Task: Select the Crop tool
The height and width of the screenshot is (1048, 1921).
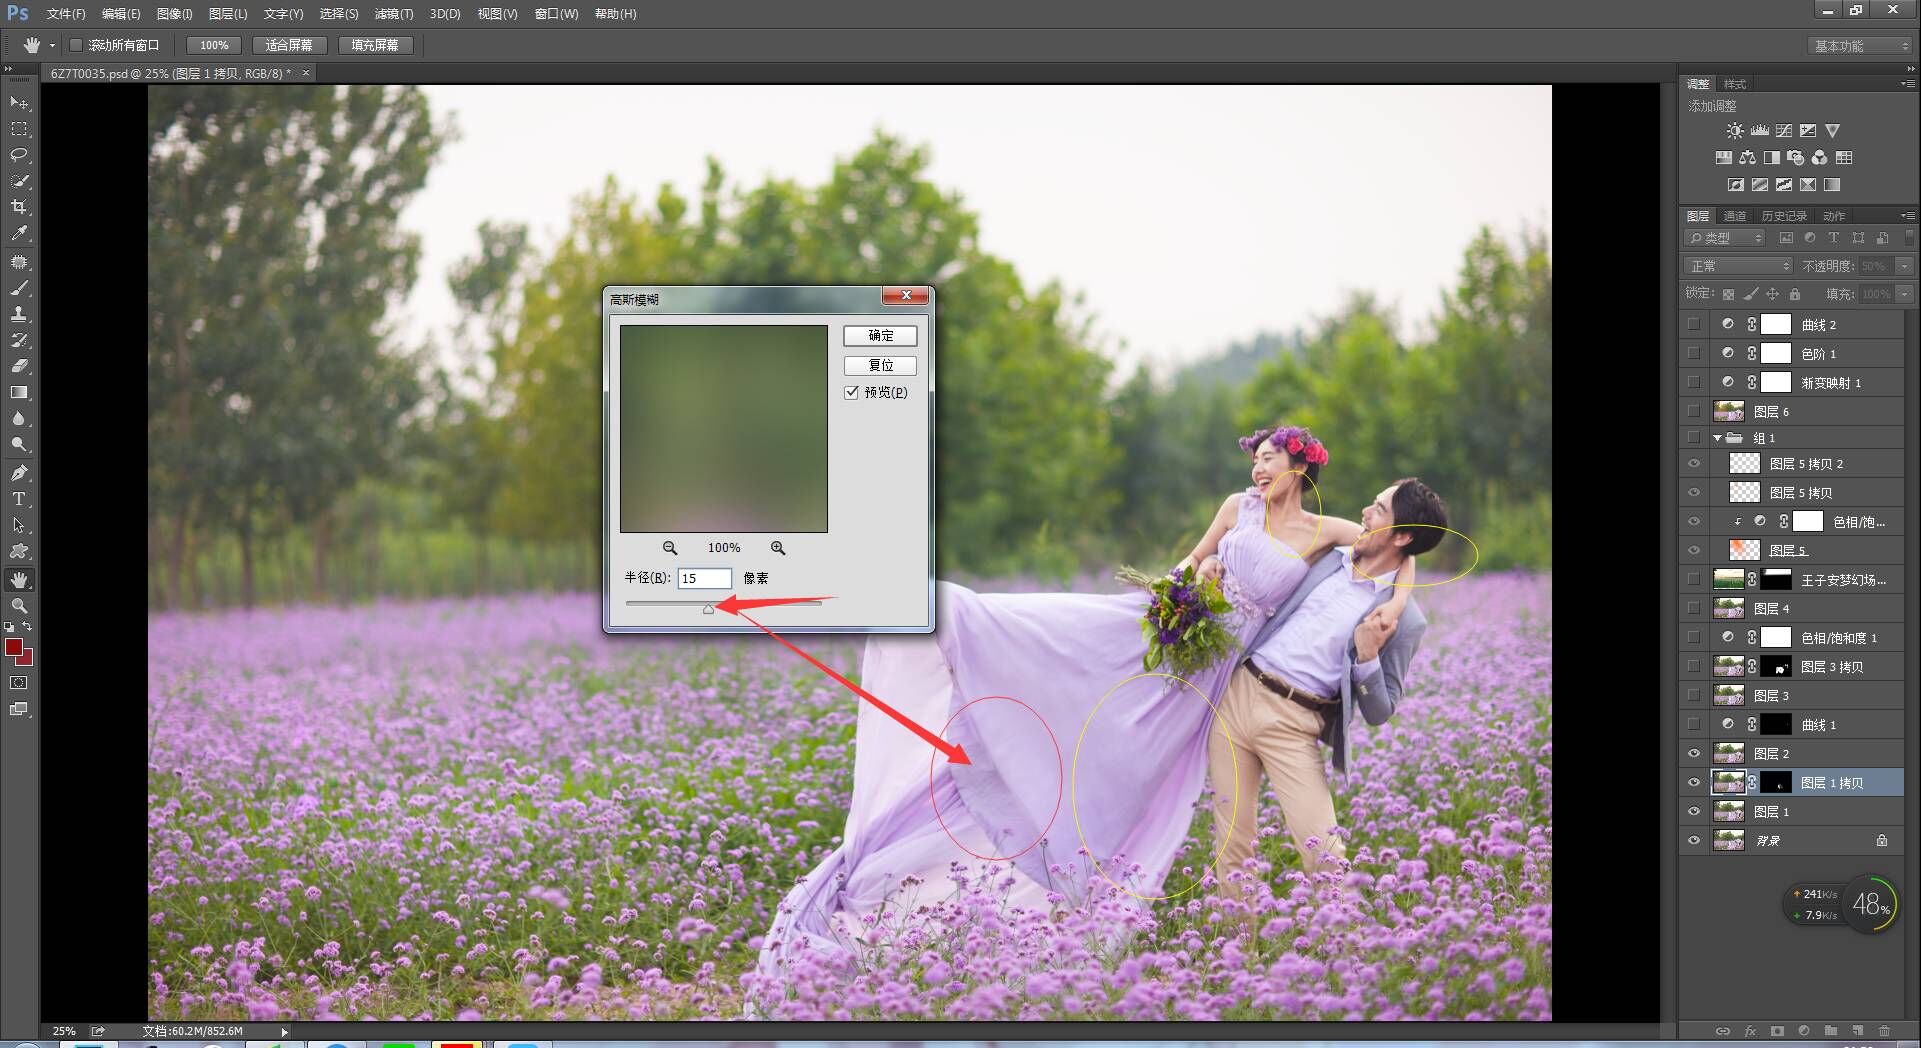Action: tap(19, 207)
